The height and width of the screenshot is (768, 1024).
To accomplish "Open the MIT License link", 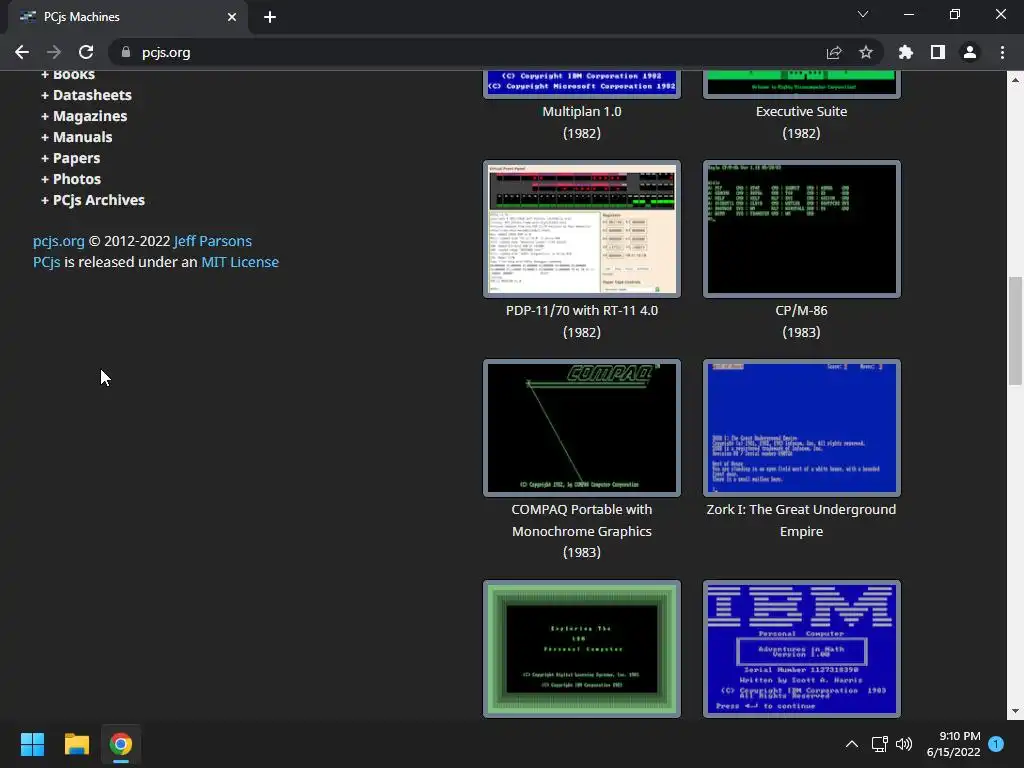I will [x=240, y=262].
